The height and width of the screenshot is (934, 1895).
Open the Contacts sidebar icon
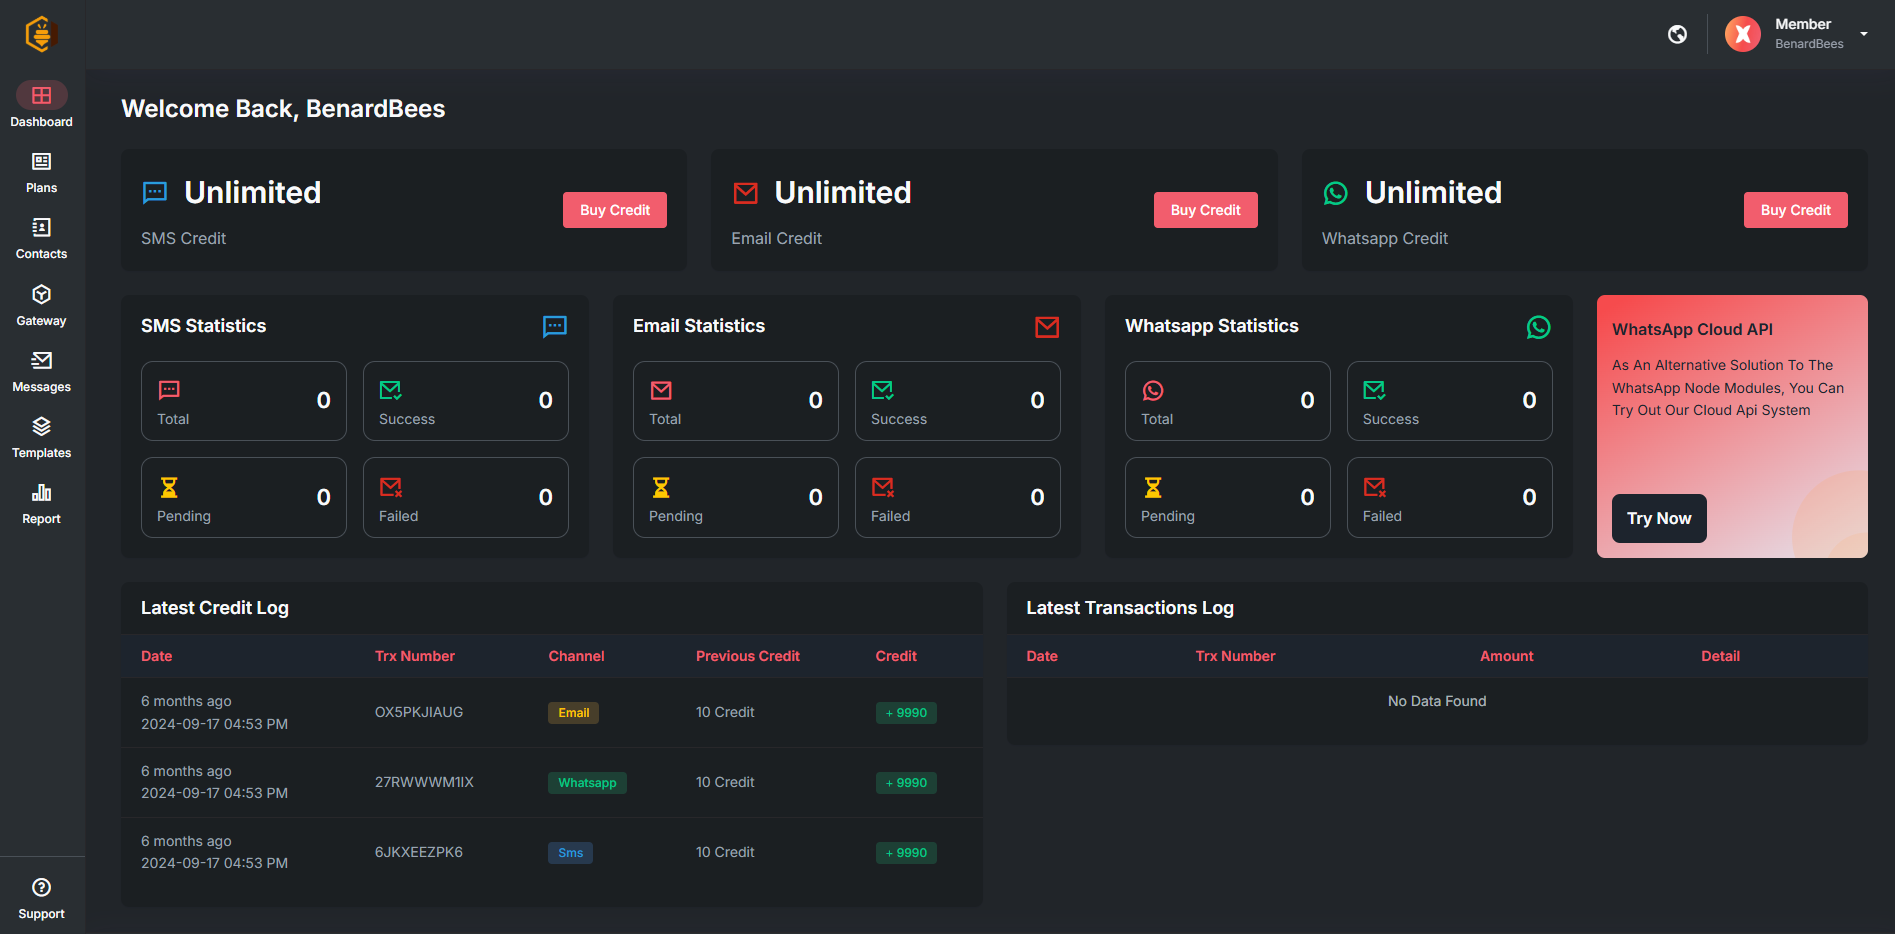pyautogui.click(x=41, y=228)
